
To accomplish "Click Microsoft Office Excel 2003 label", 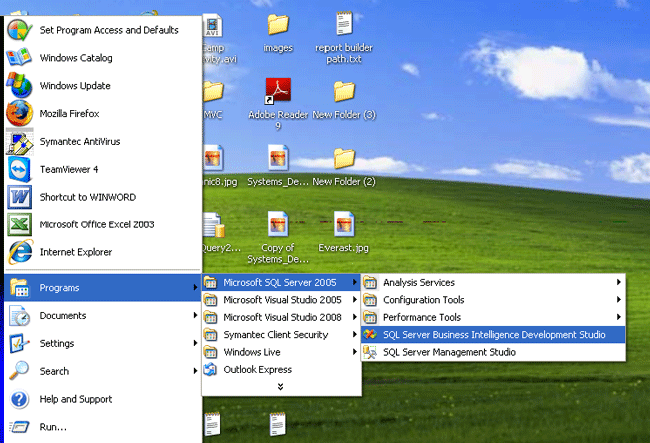I will tap(97, 225).
